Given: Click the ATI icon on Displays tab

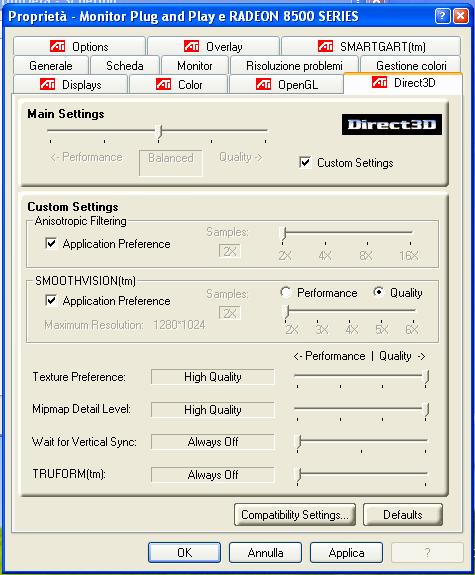Looking at the screenshot, I should pyautogui.click(x=47, y=84).
